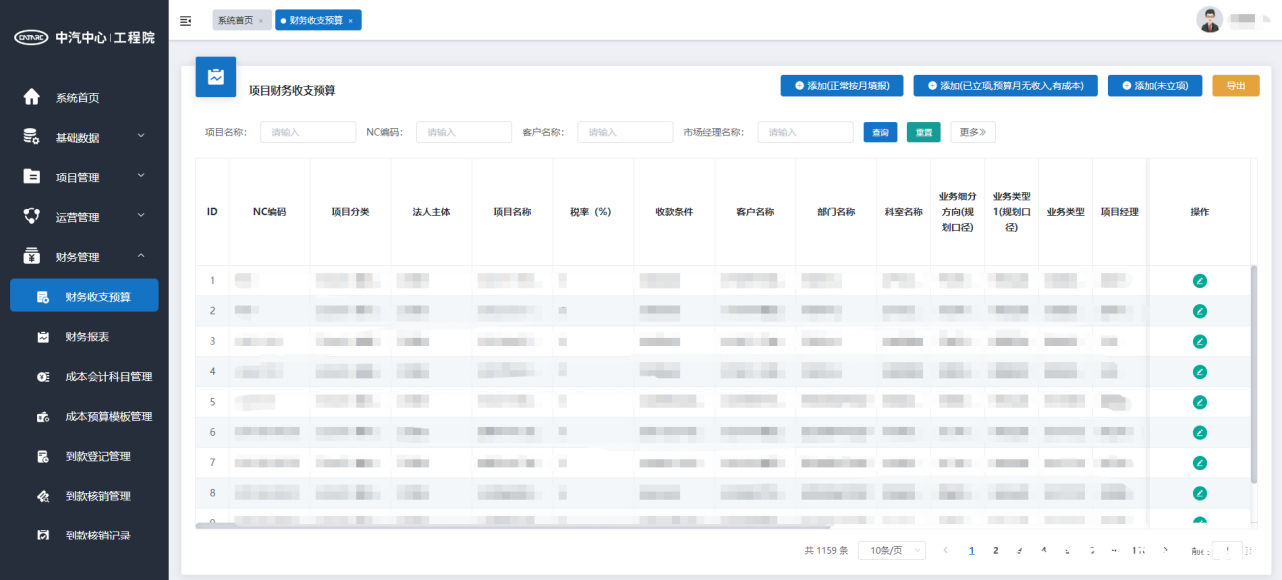Open the 10条/页 page size dropdown
1282x580 pixels.
pos(892,550)
